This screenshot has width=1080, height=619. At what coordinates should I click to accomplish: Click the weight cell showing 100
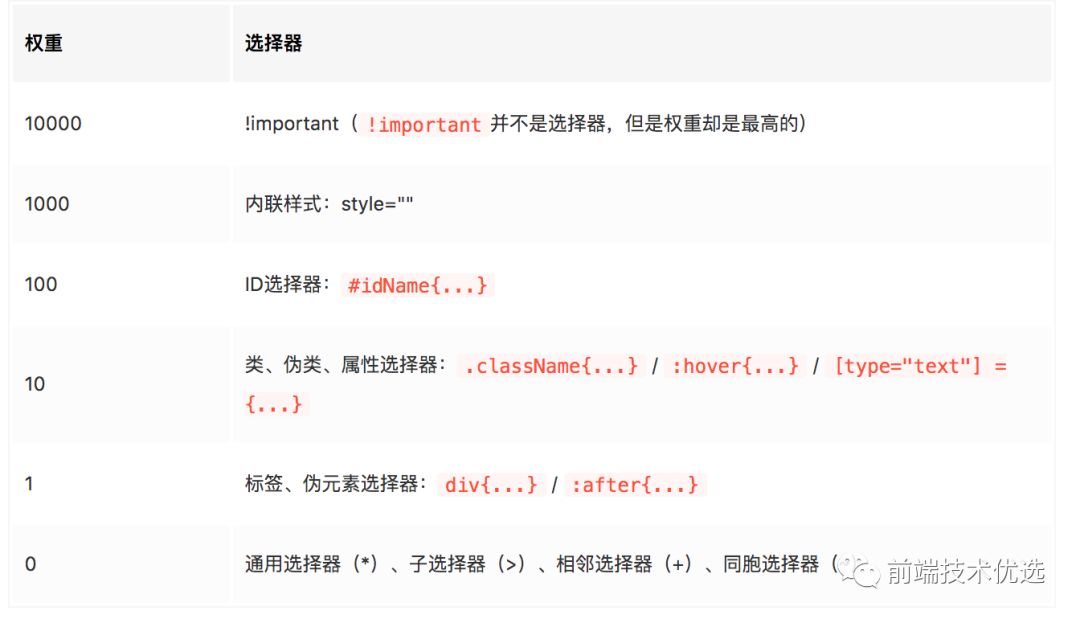pyautogui.click(x=41, y=284)
